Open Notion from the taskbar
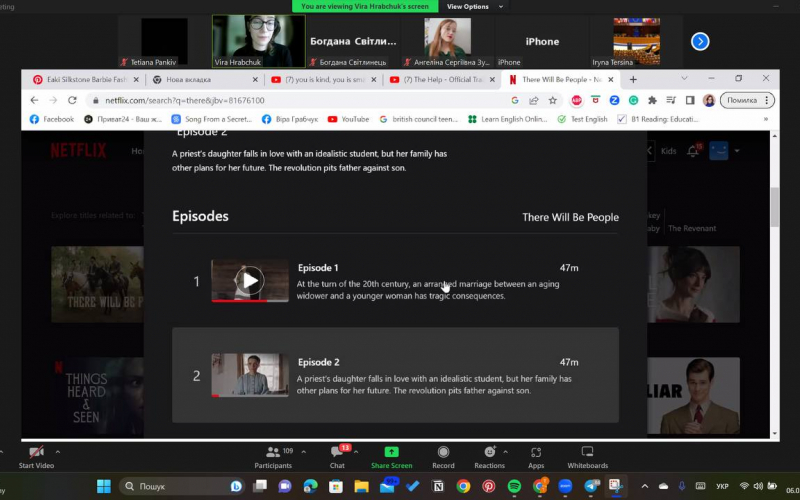 pos(438,486)
